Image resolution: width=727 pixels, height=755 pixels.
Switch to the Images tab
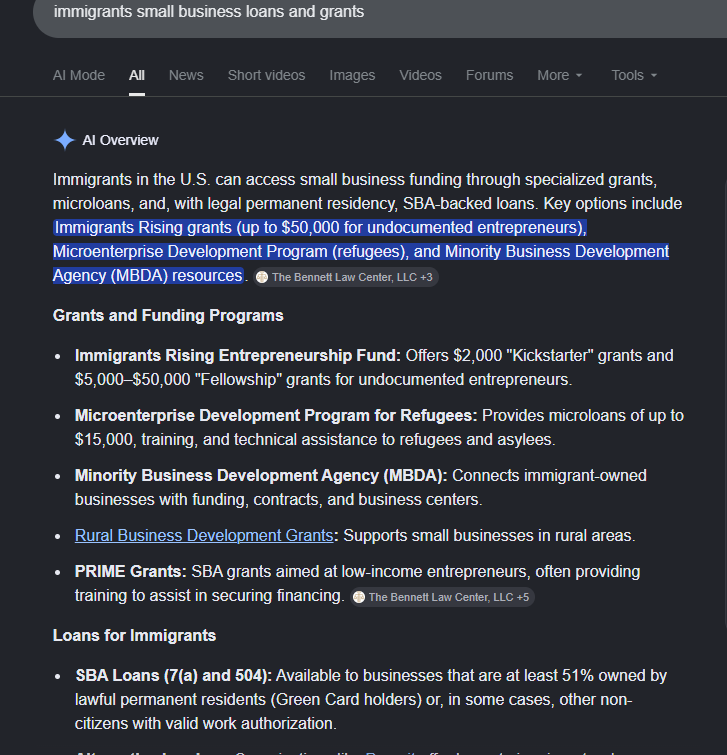(x=352, y=75)
